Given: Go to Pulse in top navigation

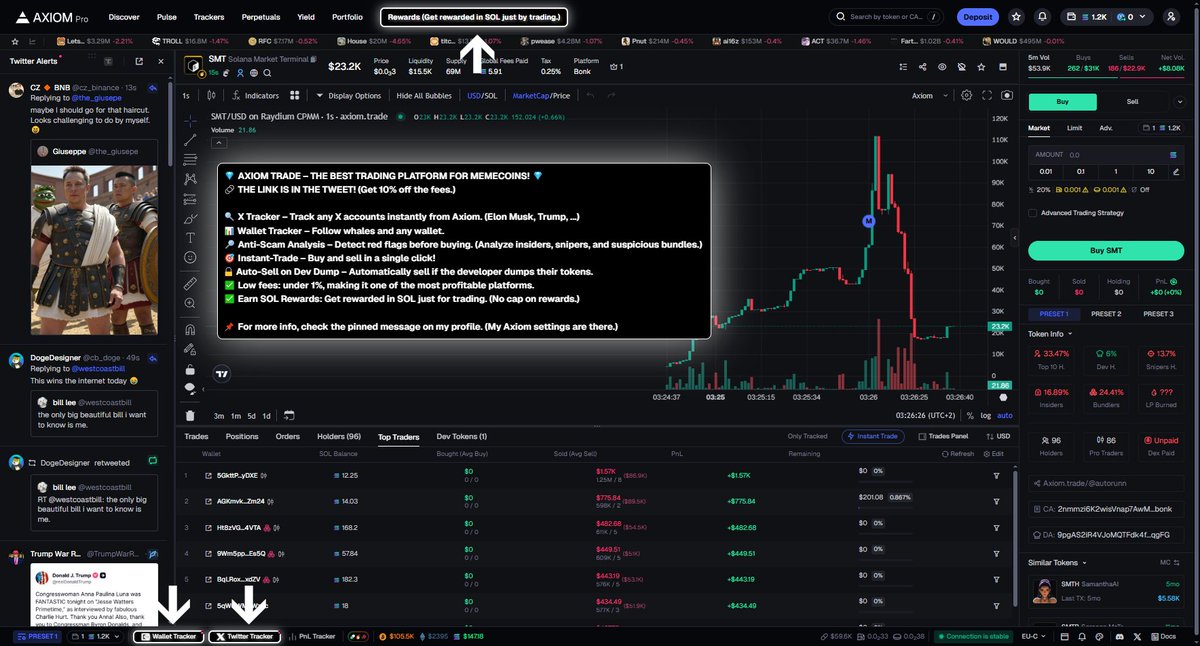Looking at the screenshot, I should (x=167, y=17).
